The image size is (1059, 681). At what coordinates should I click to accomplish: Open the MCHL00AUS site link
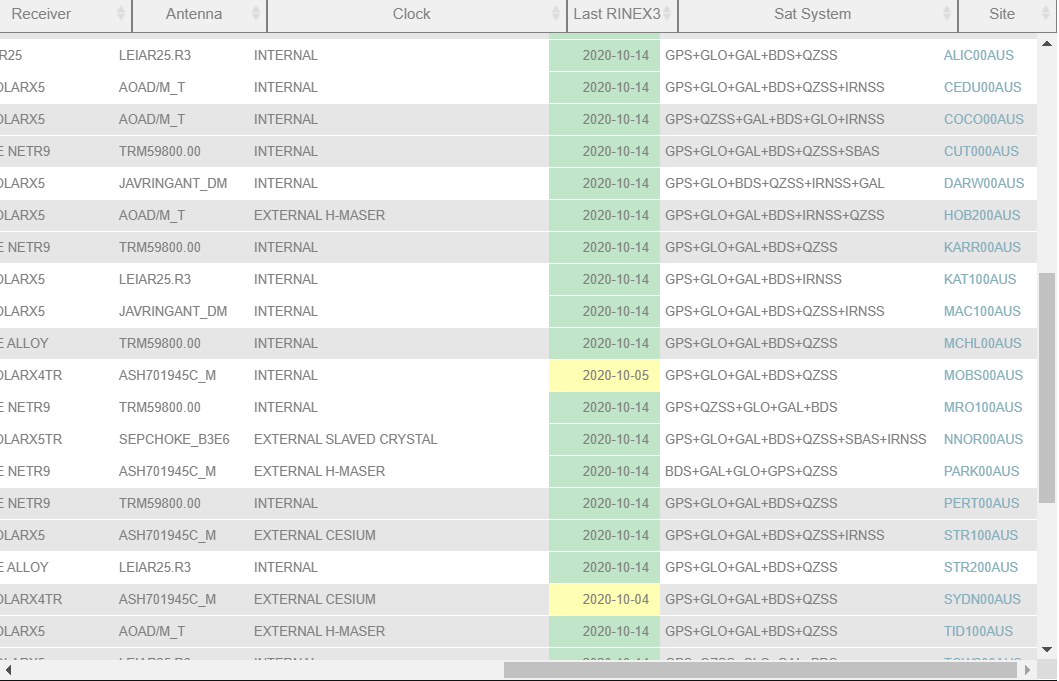click(x=983, y=343)
